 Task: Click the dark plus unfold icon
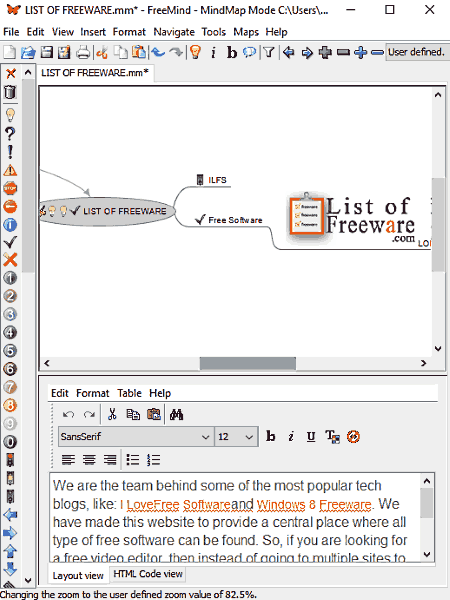325,52
